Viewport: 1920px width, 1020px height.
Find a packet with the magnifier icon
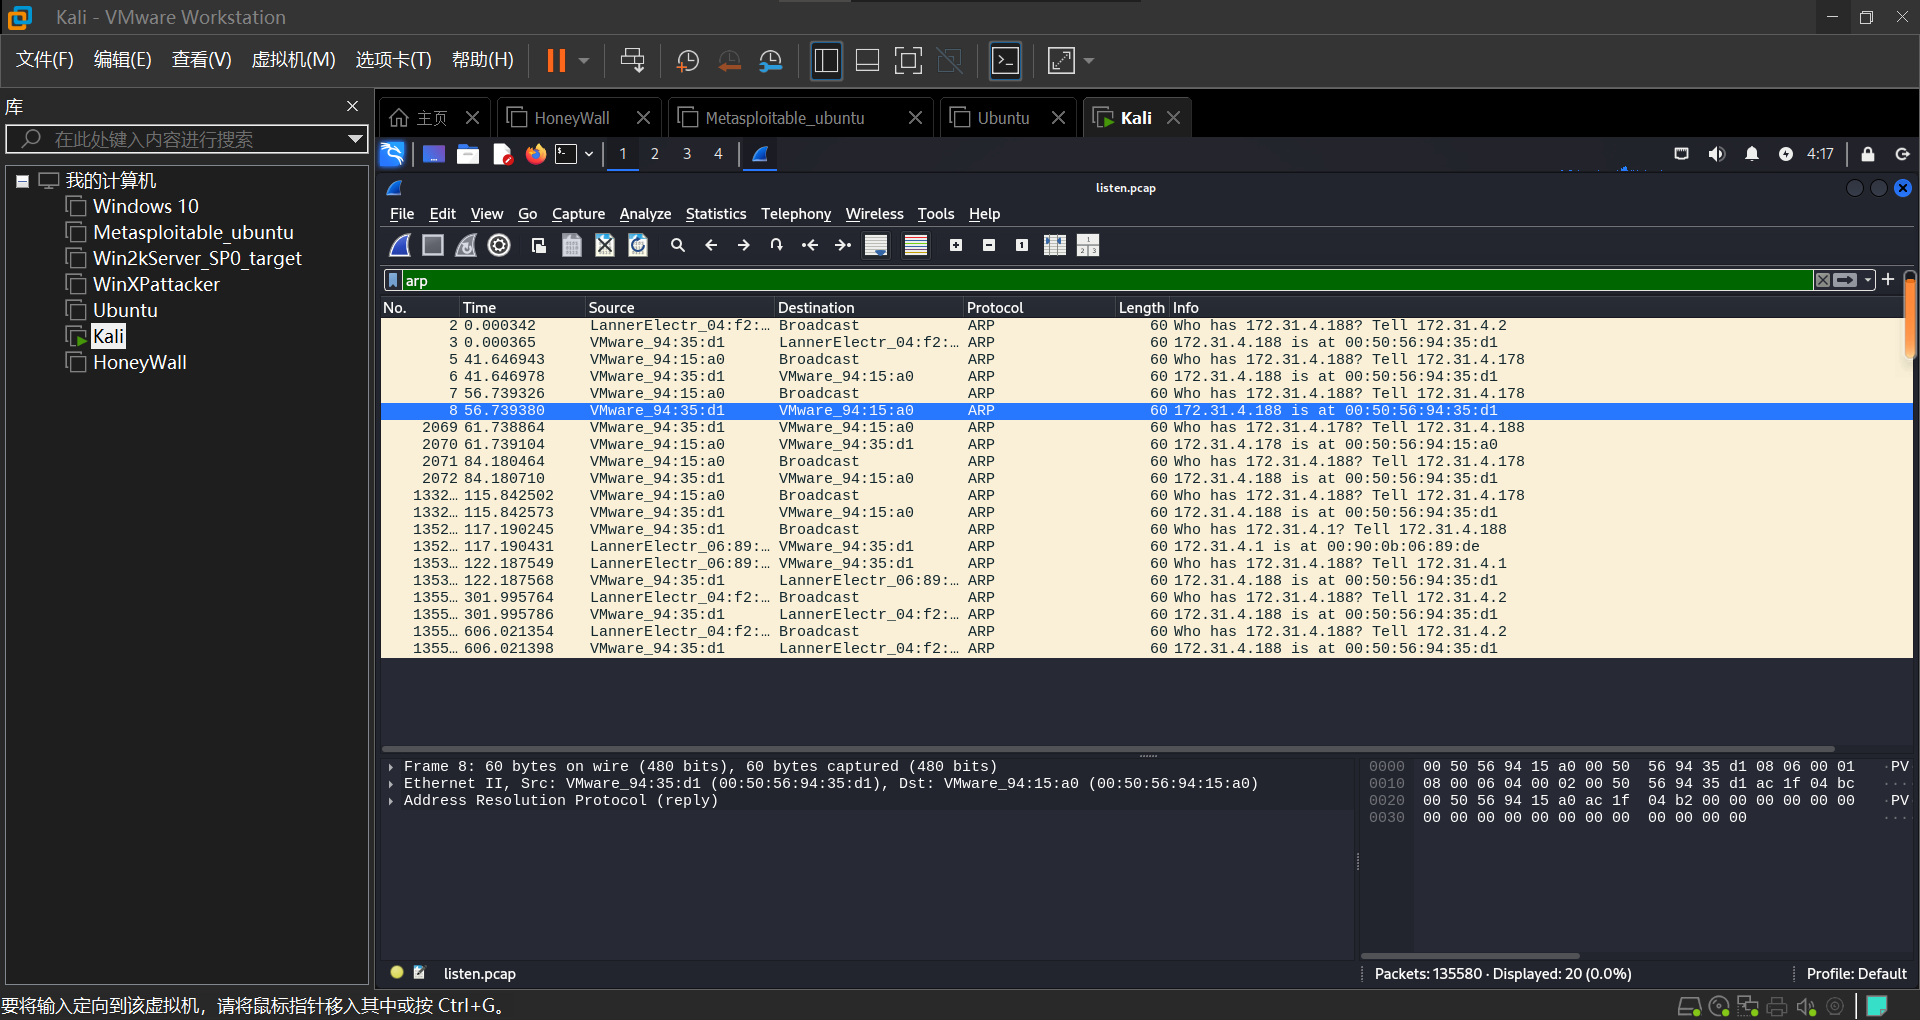[678, 245]
